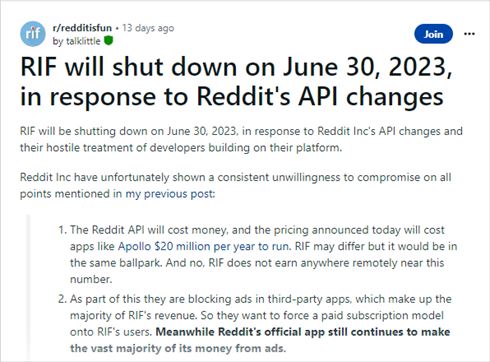Click the grey blockquote bar beside the list
490x362 pixels.
click(28, 288)
